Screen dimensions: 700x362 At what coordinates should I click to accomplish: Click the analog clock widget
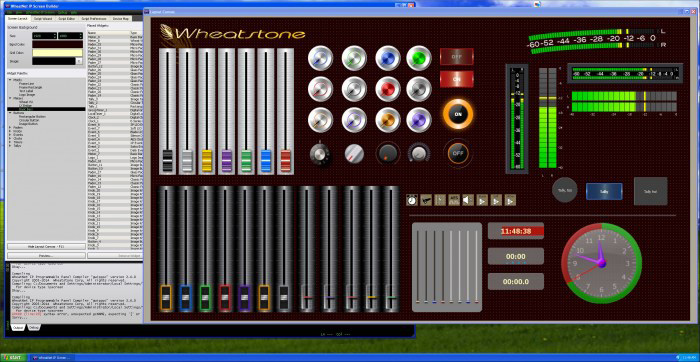601,263
